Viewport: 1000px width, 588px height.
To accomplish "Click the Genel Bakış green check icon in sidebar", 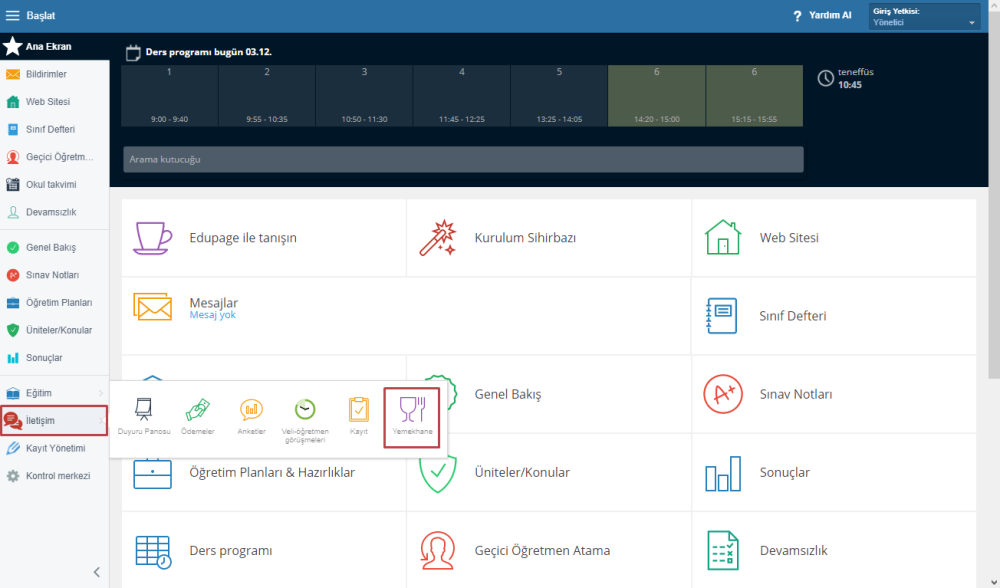I will coord(13,247).
